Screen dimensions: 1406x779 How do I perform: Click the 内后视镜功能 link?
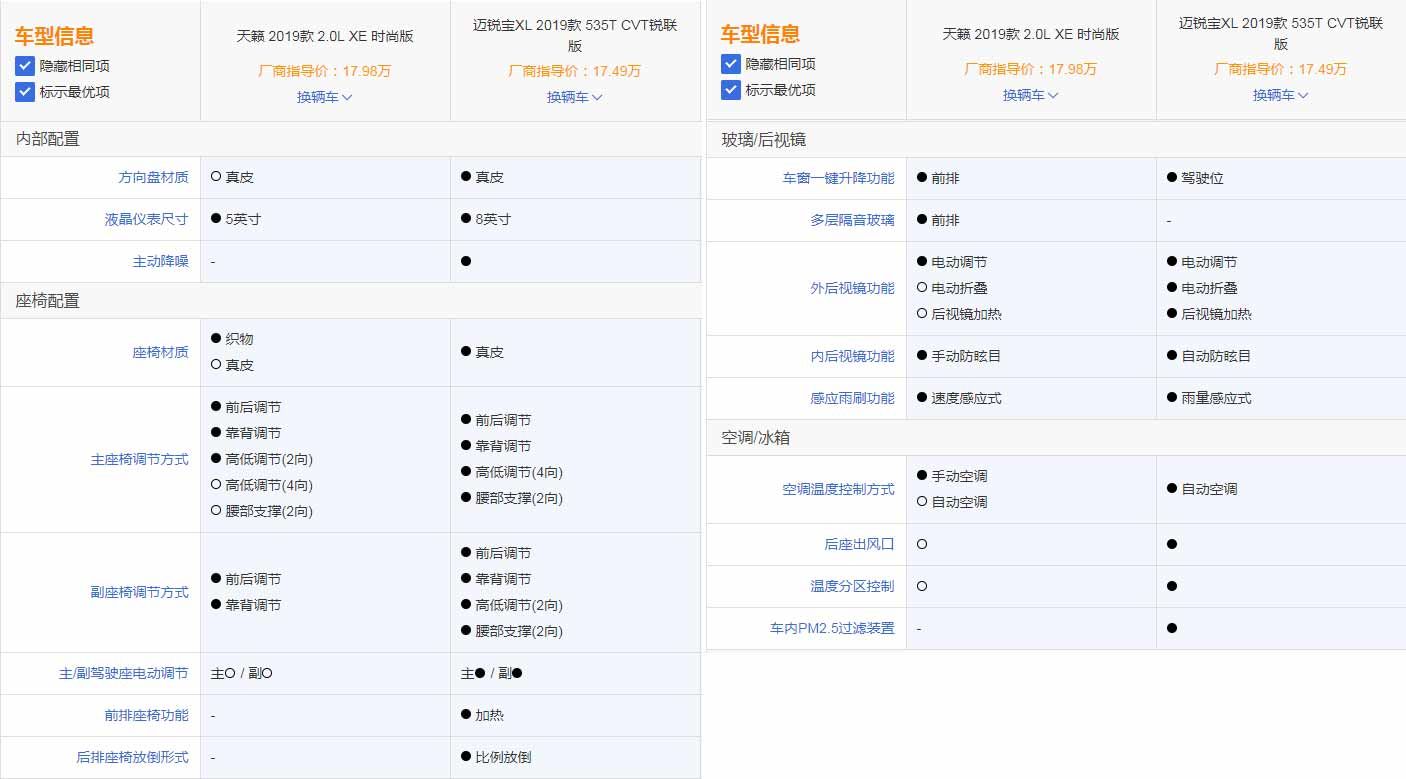[852, 356]
